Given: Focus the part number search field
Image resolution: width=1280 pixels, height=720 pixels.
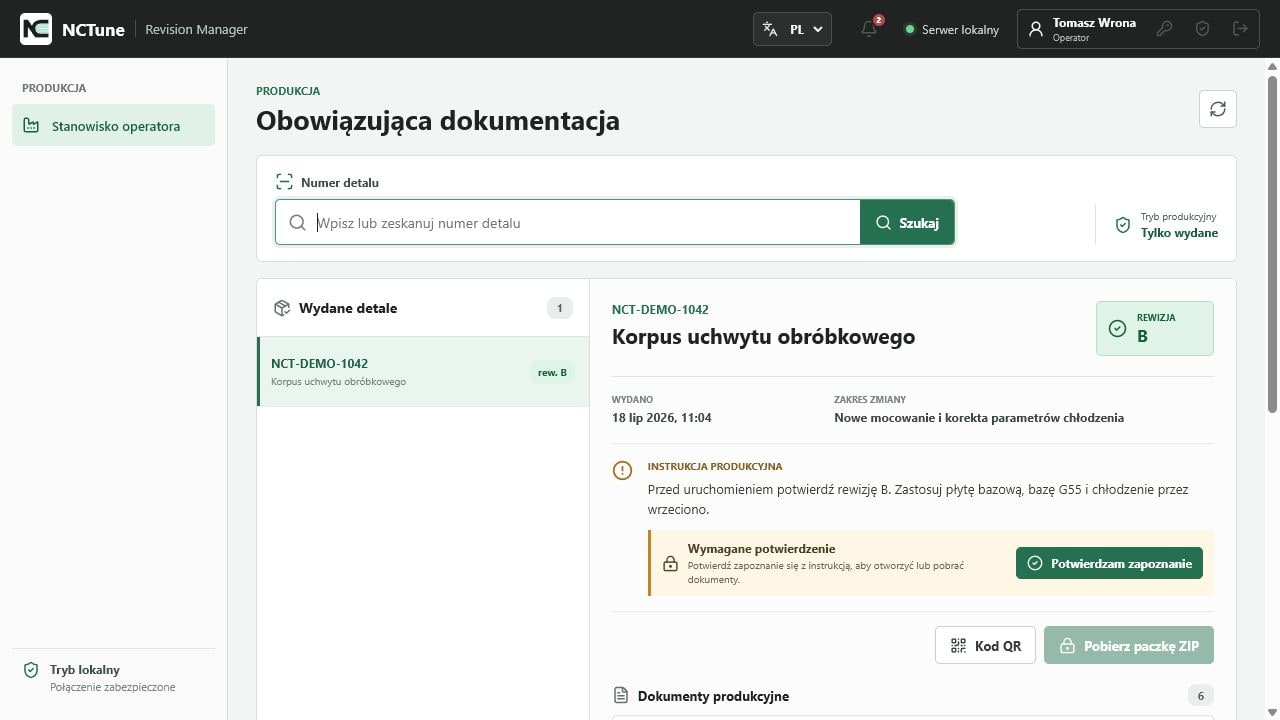Looking at the screenshot, I should pos(567,222).
